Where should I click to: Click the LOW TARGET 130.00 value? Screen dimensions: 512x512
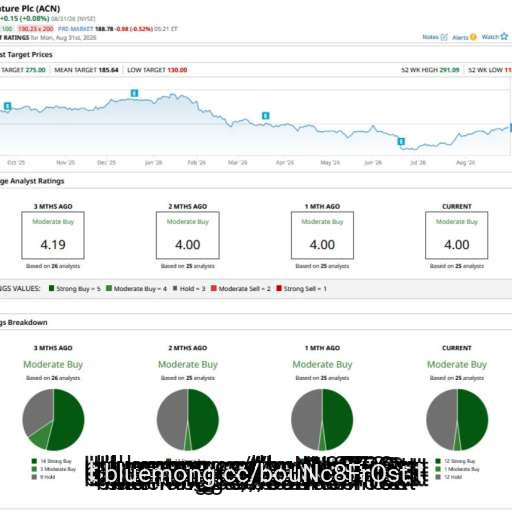[x=177, y=70]
